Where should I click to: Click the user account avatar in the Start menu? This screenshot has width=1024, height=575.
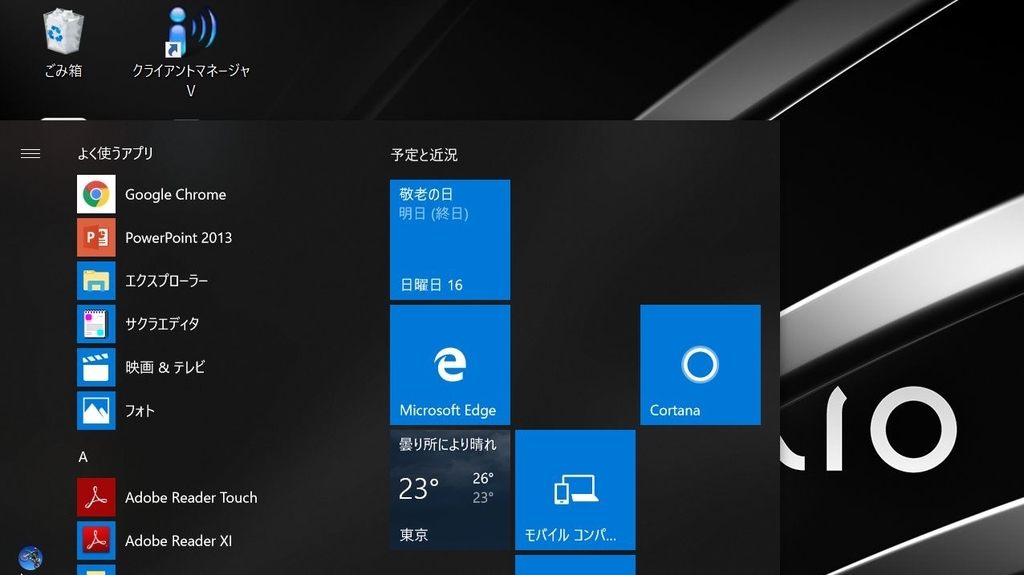click(30, 558)
